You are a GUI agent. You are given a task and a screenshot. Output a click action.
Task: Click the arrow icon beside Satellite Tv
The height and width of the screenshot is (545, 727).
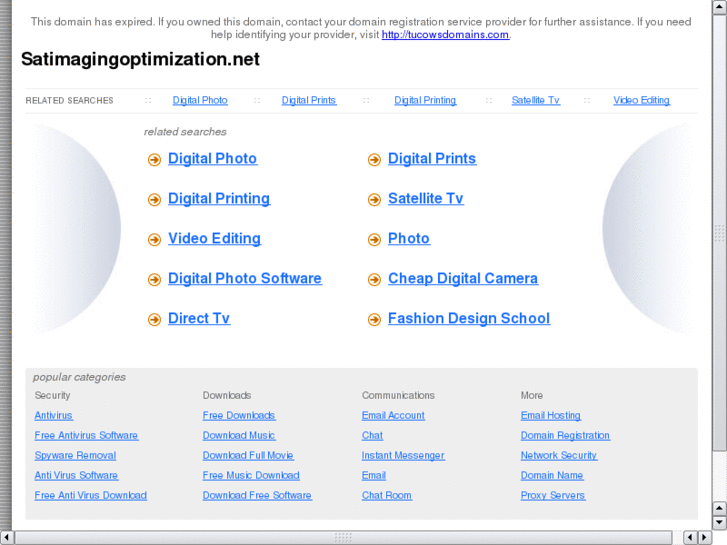click(374, 200)
